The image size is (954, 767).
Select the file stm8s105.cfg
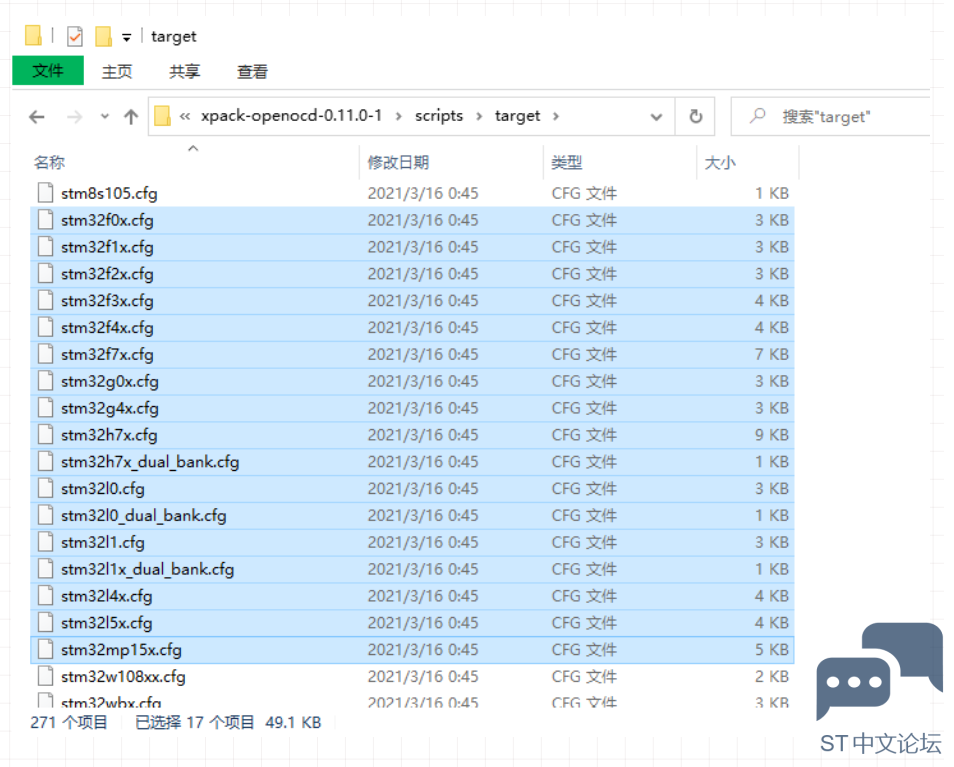(x=413, y=193)
